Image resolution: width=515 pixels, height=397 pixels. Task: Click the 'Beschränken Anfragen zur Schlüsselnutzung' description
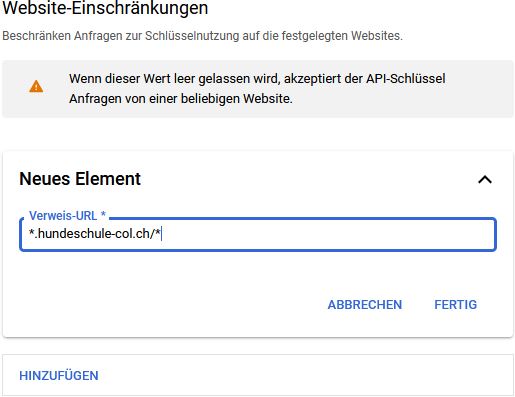coord(202,36)
